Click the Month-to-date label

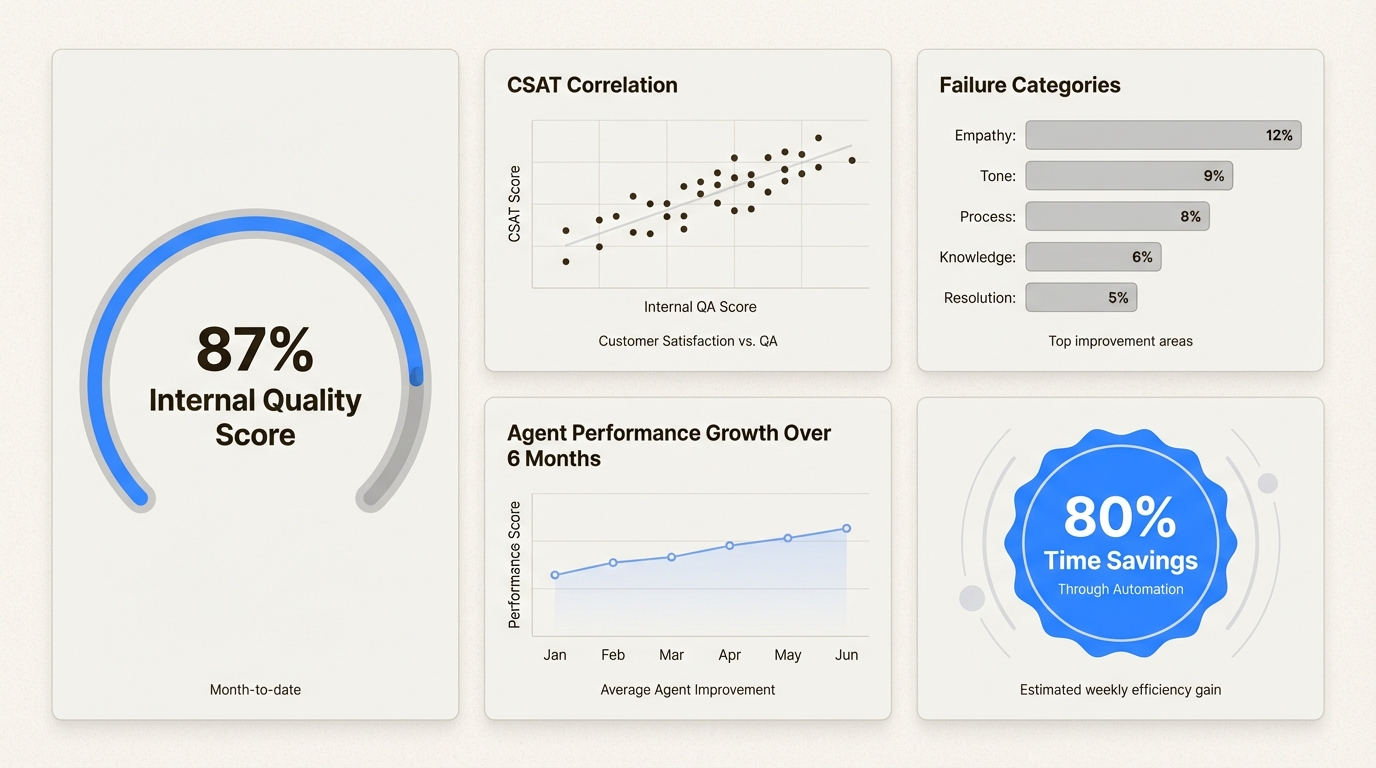255,689
